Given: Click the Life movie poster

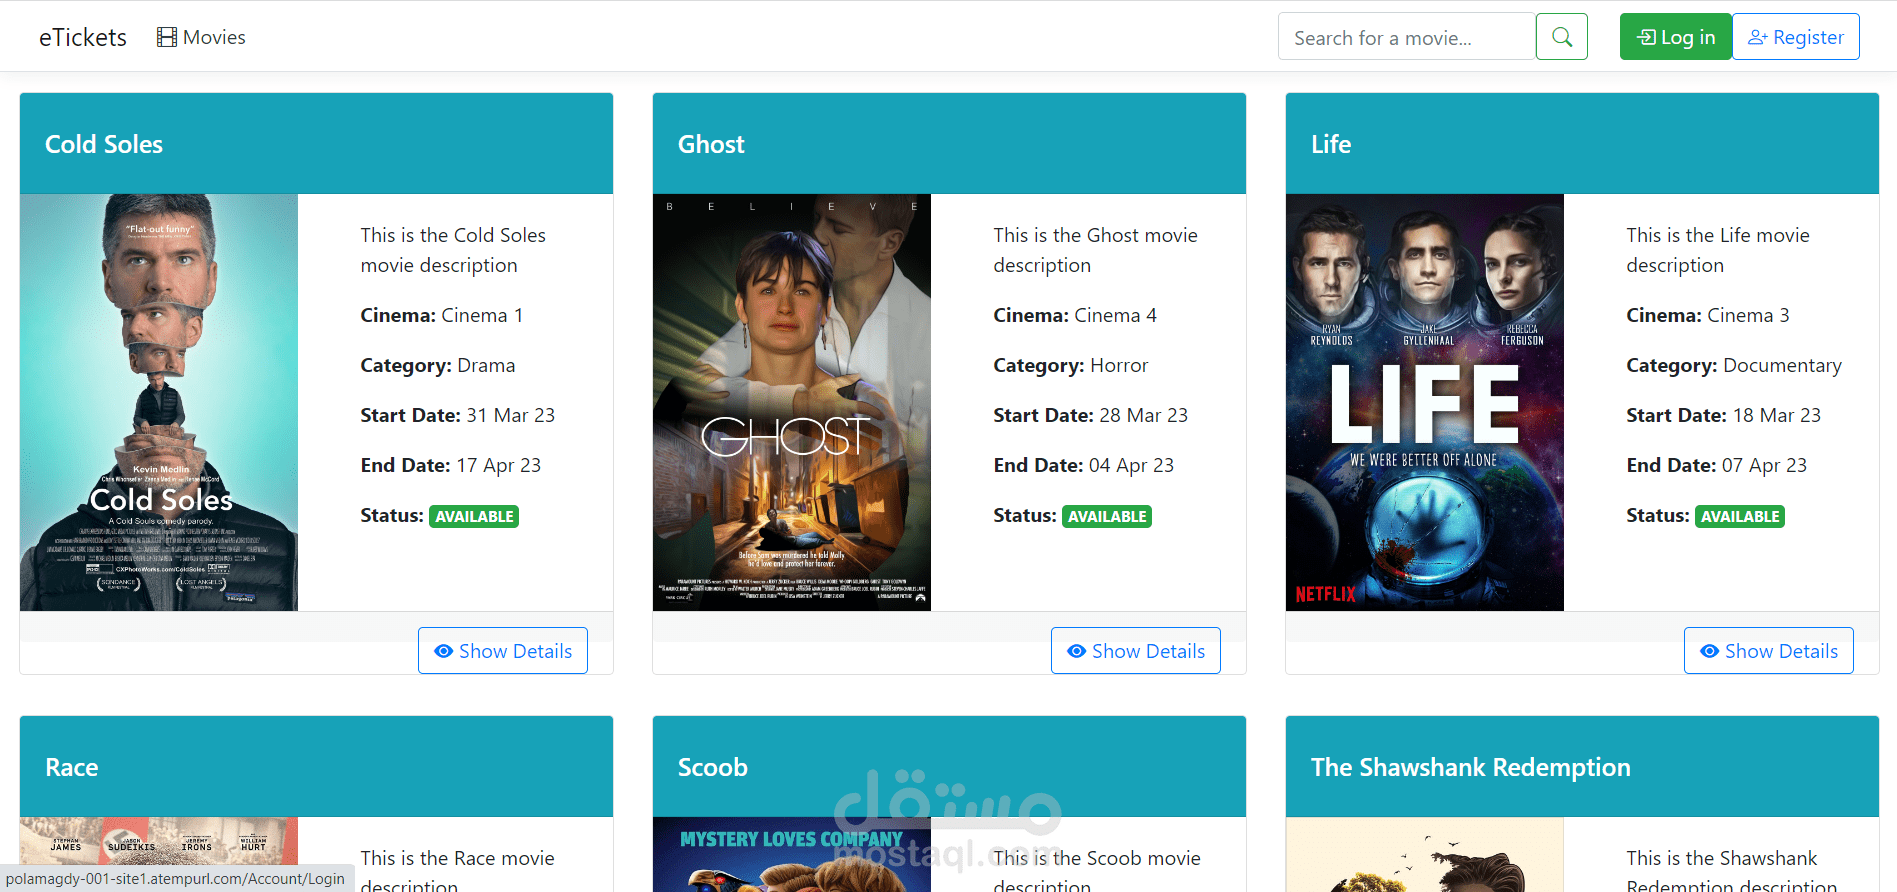Looking at the screenshot, I should (x=1425, y=402).
